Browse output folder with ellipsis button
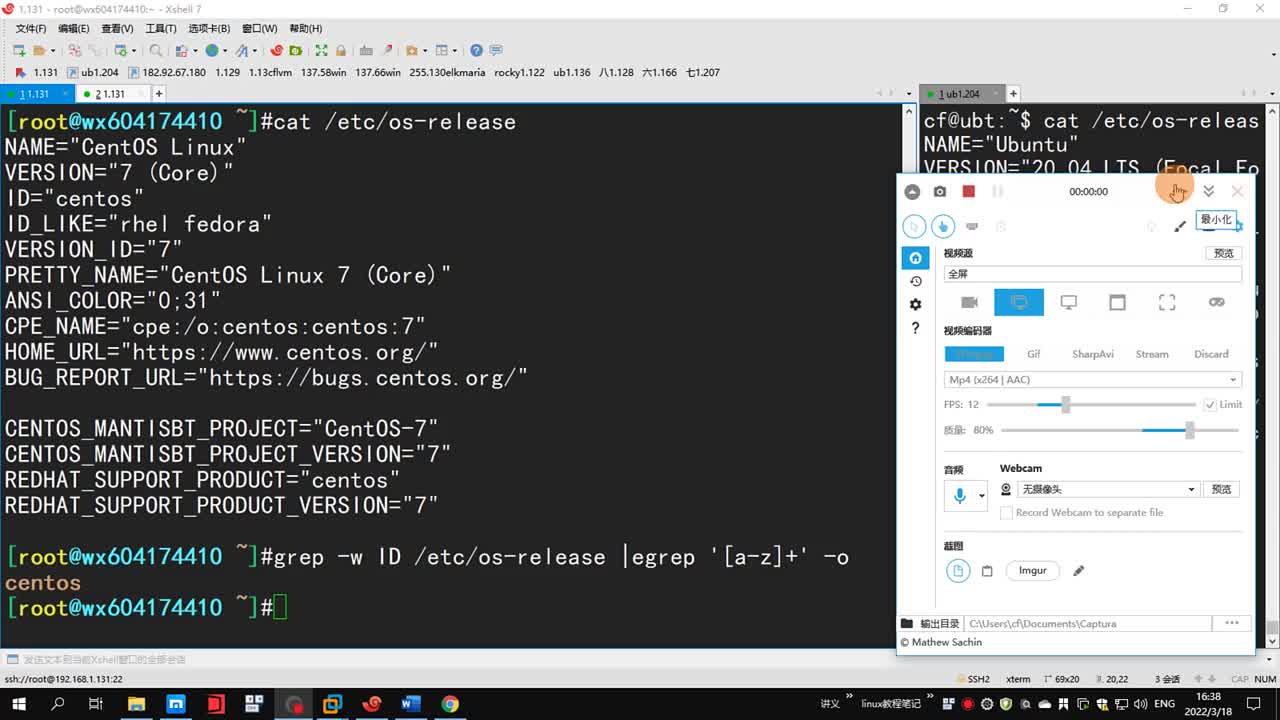Screen dimensions: 1280x720 coord(1232,623)
